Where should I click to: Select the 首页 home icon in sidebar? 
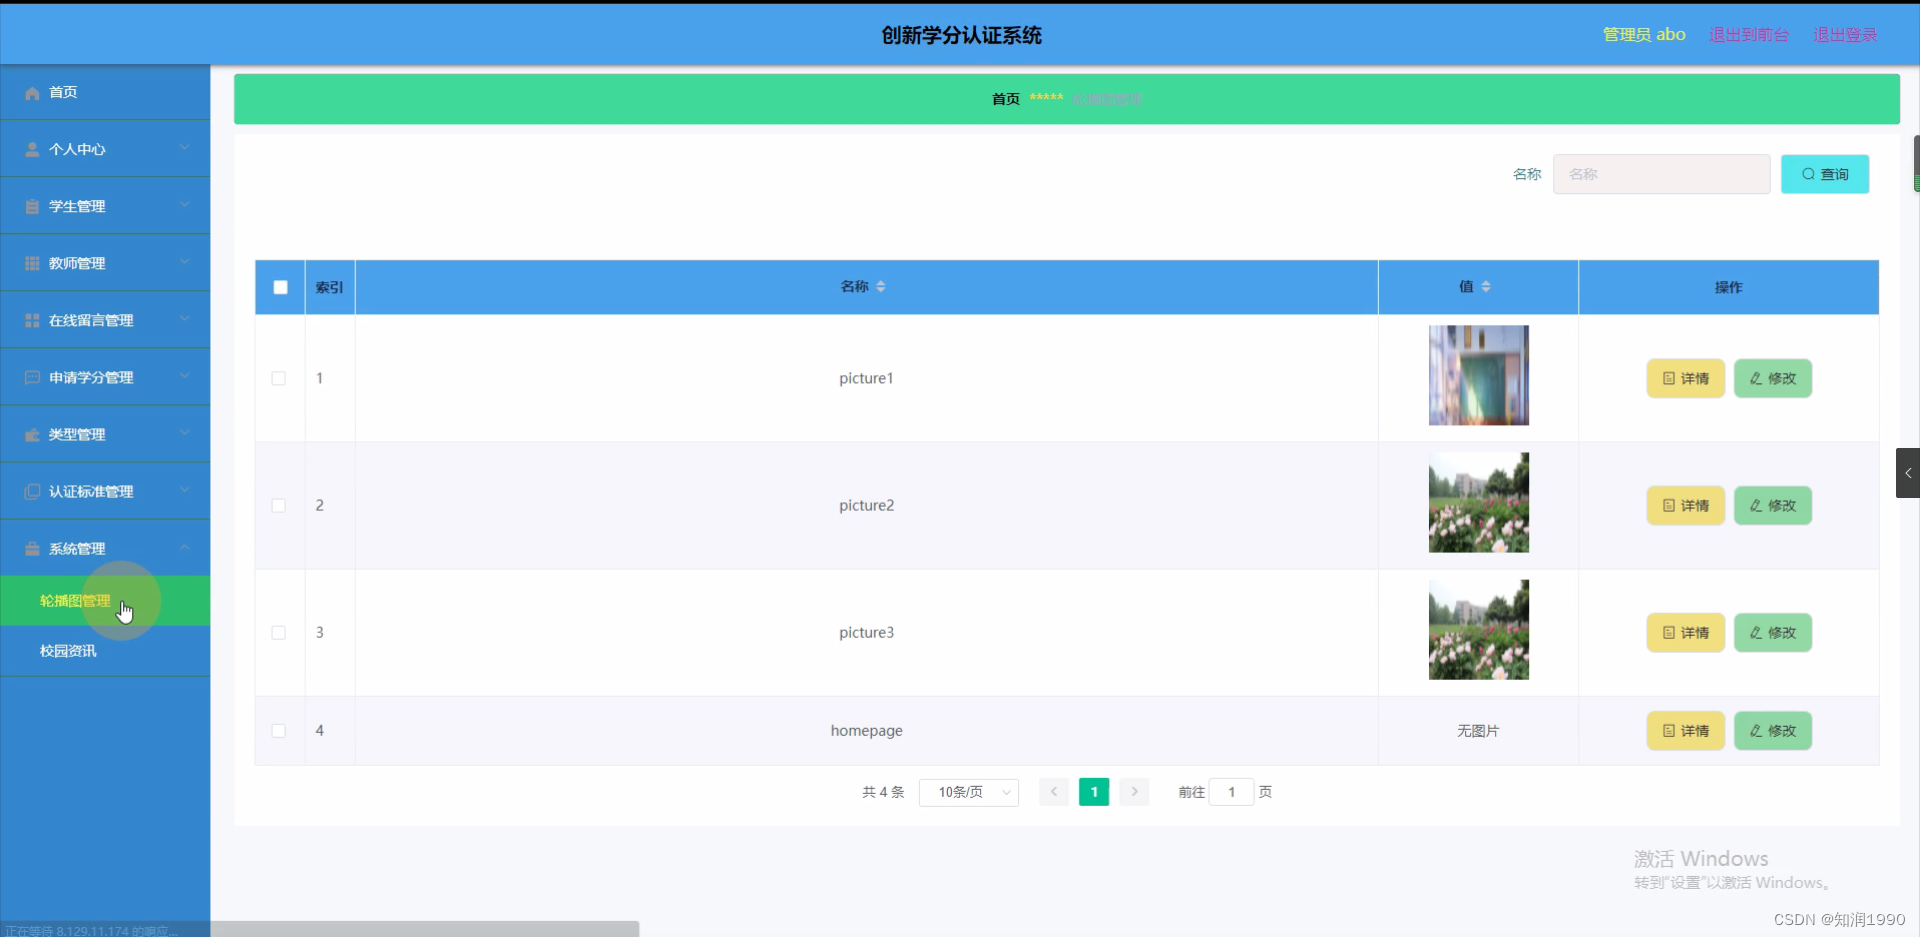[31, 92]
